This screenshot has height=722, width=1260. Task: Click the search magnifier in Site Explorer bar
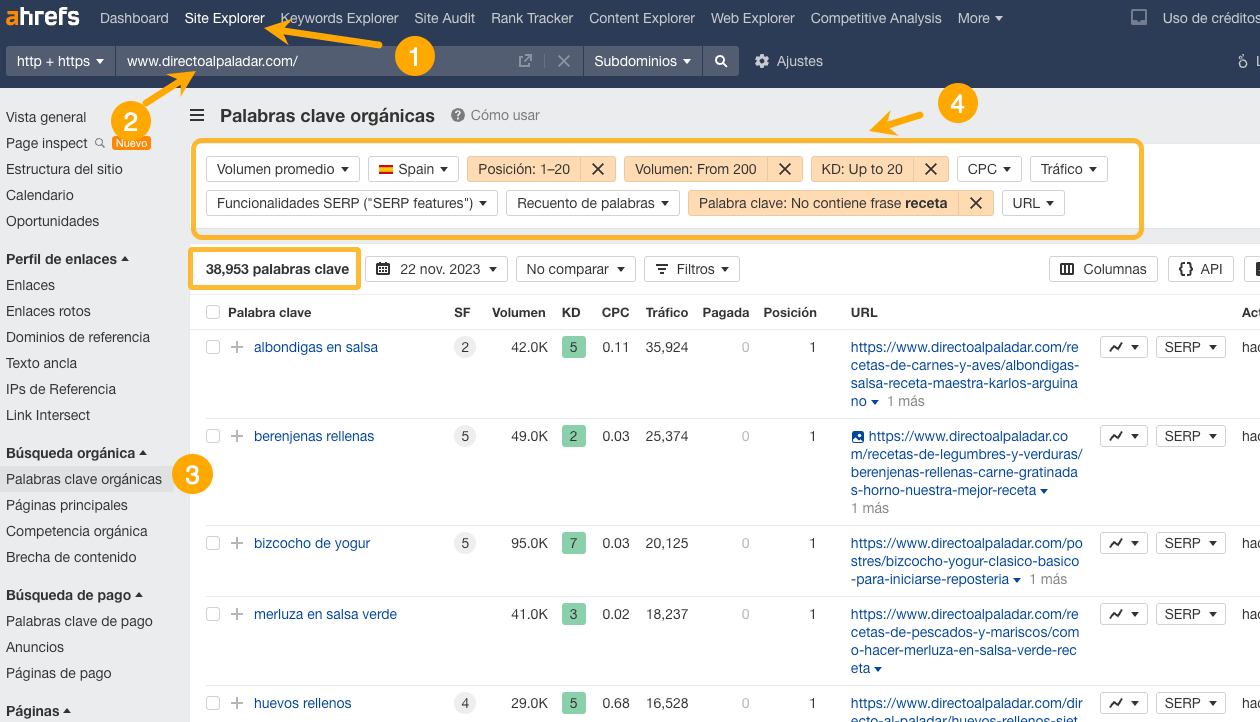720,61
